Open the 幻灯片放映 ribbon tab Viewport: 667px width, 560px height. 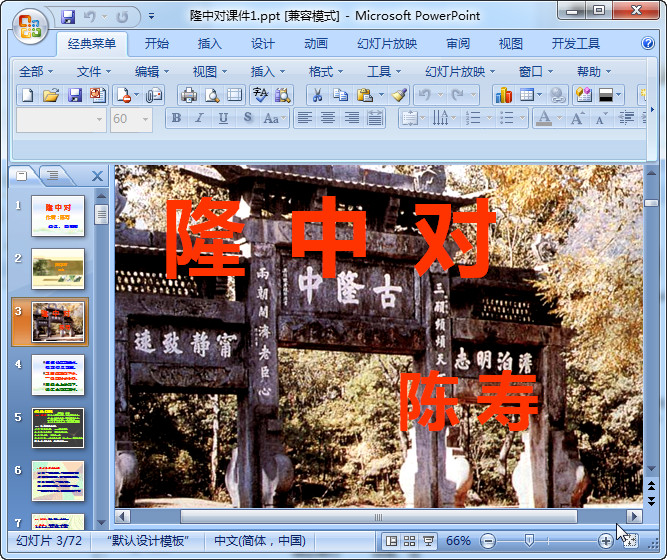pos(387,43)
